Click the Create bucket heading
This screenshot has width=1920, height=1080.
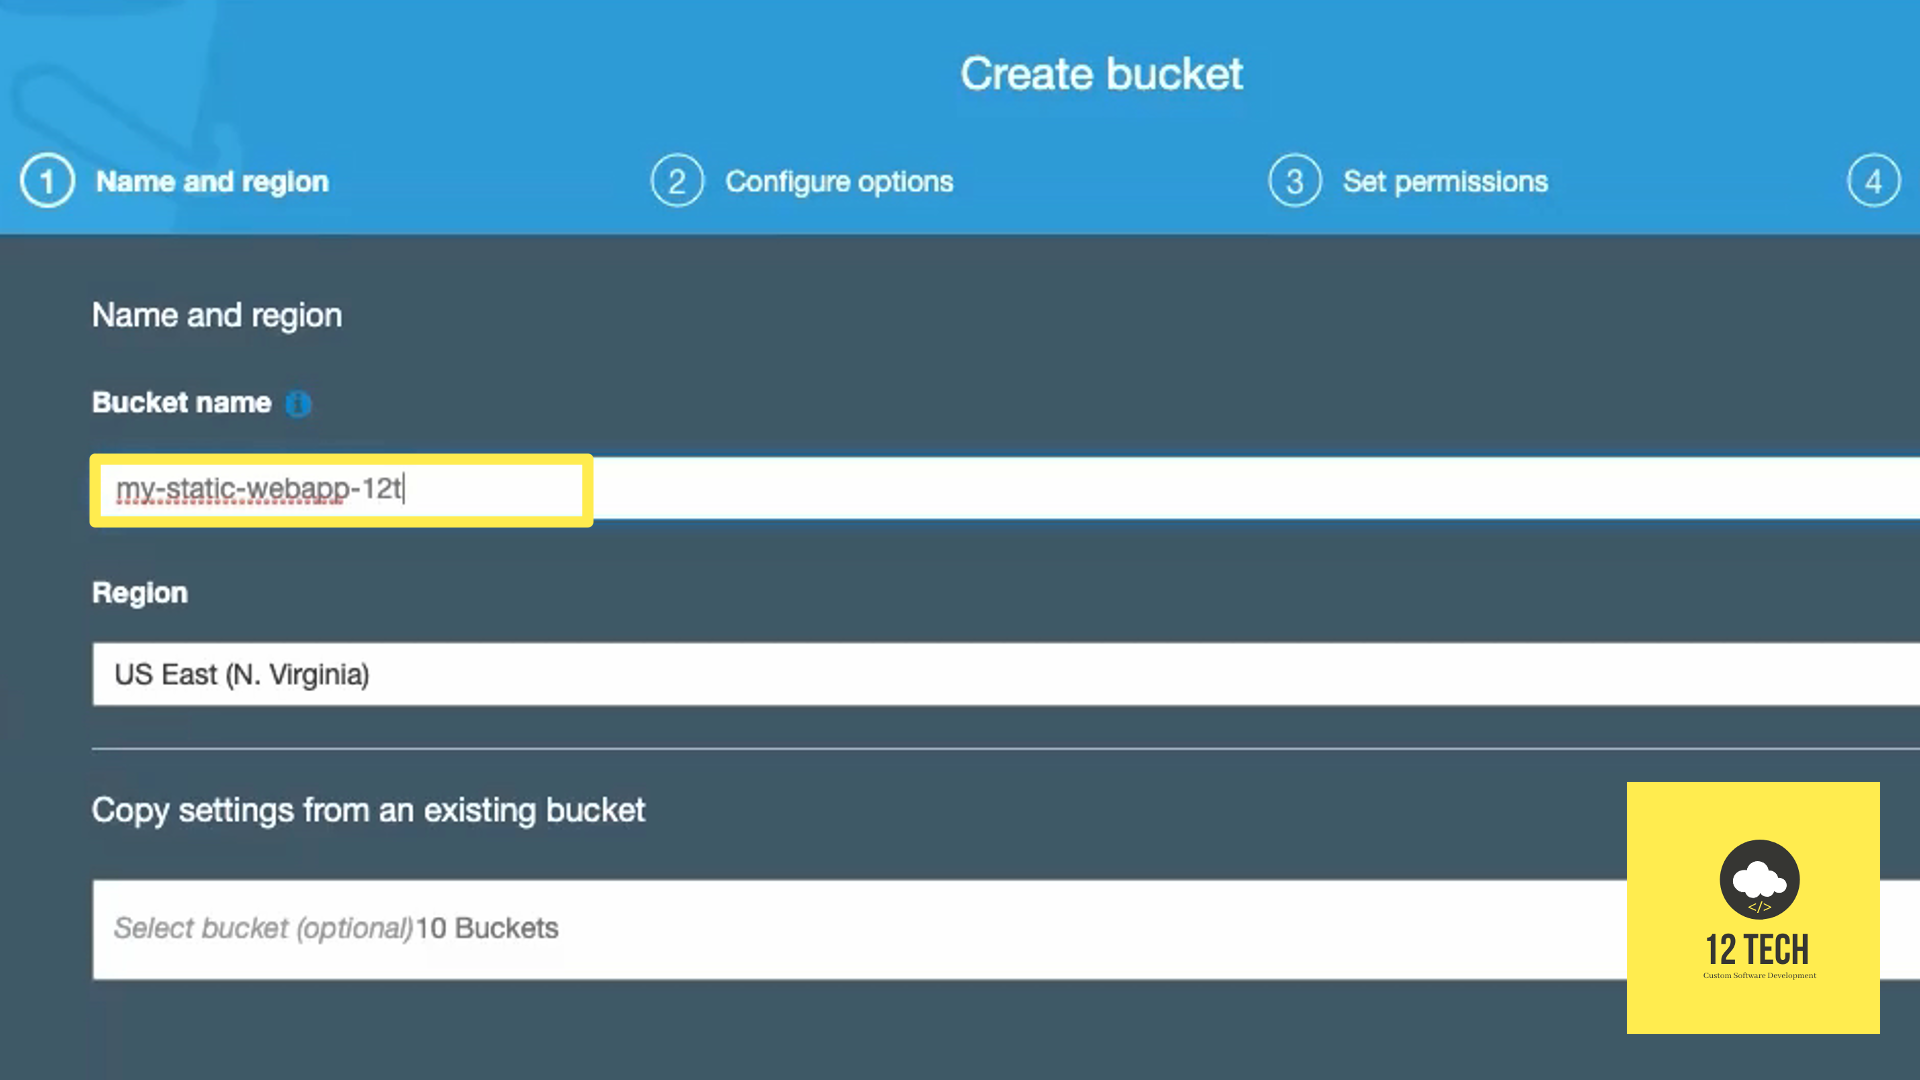[x=1100, y=73]
